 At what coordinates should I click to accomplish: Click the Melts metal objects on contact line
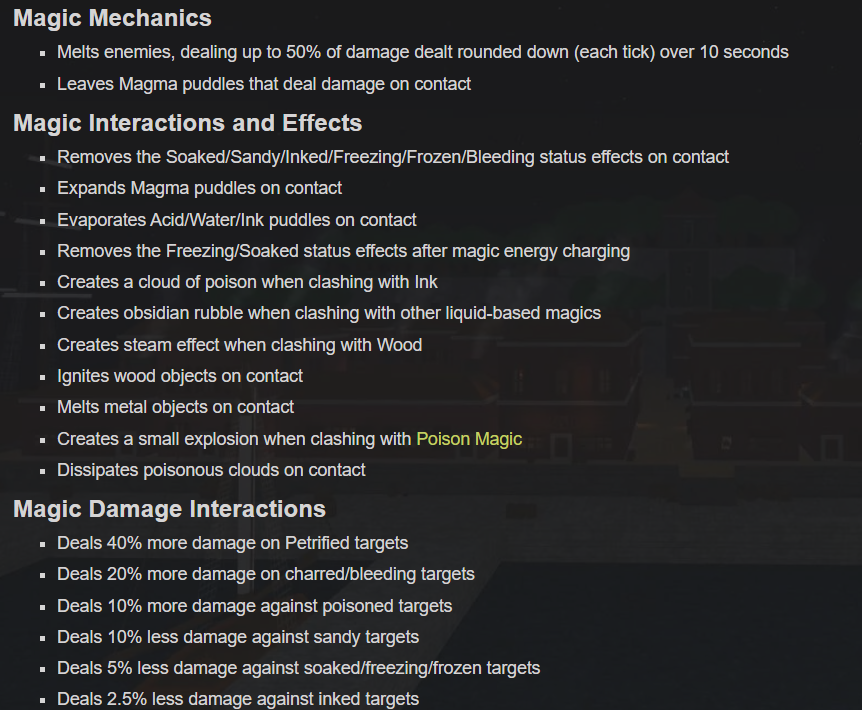click(175, 407)
